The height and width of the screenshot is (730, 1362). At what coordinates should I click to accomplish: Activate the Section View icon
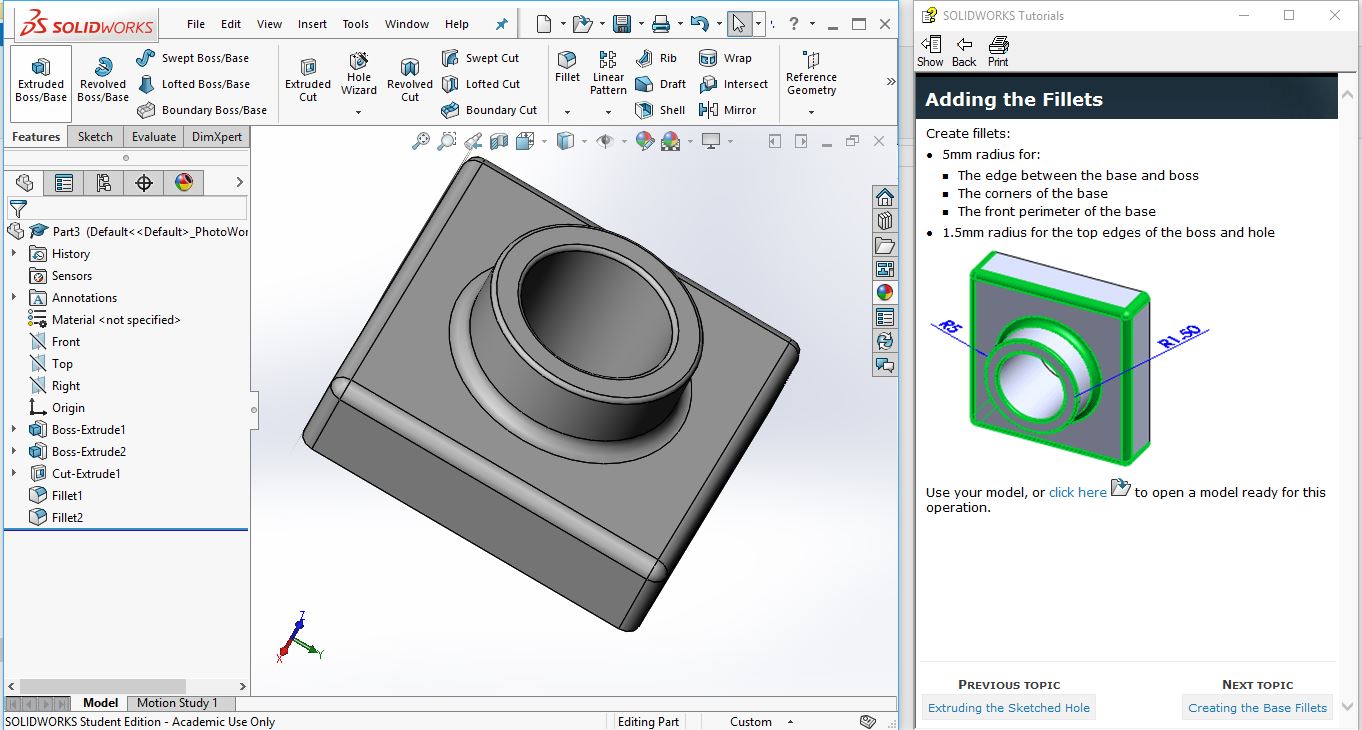pyautogui.click(x=500, y=141)
